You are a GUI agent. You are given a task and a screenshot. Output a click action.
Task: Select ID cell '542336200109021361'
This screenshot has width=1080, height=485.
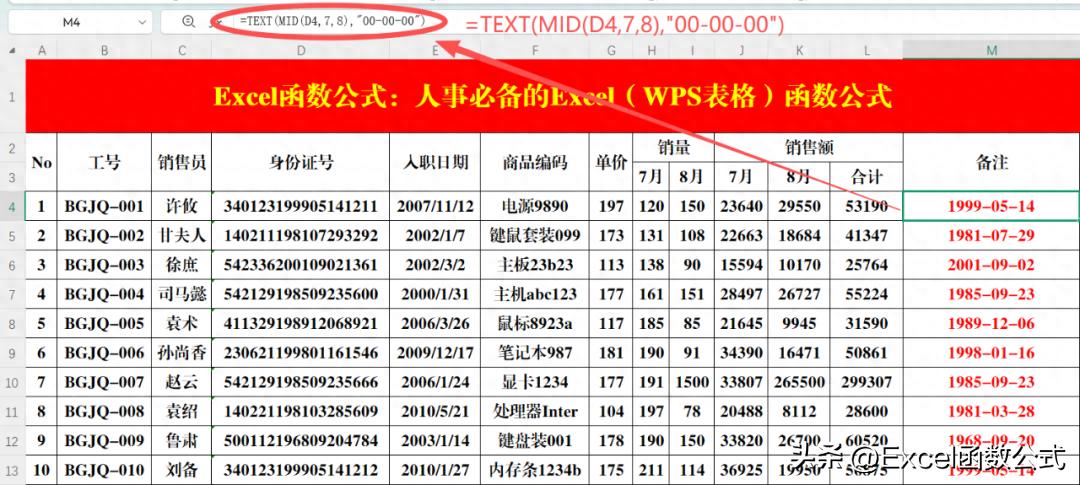[301, 265]
